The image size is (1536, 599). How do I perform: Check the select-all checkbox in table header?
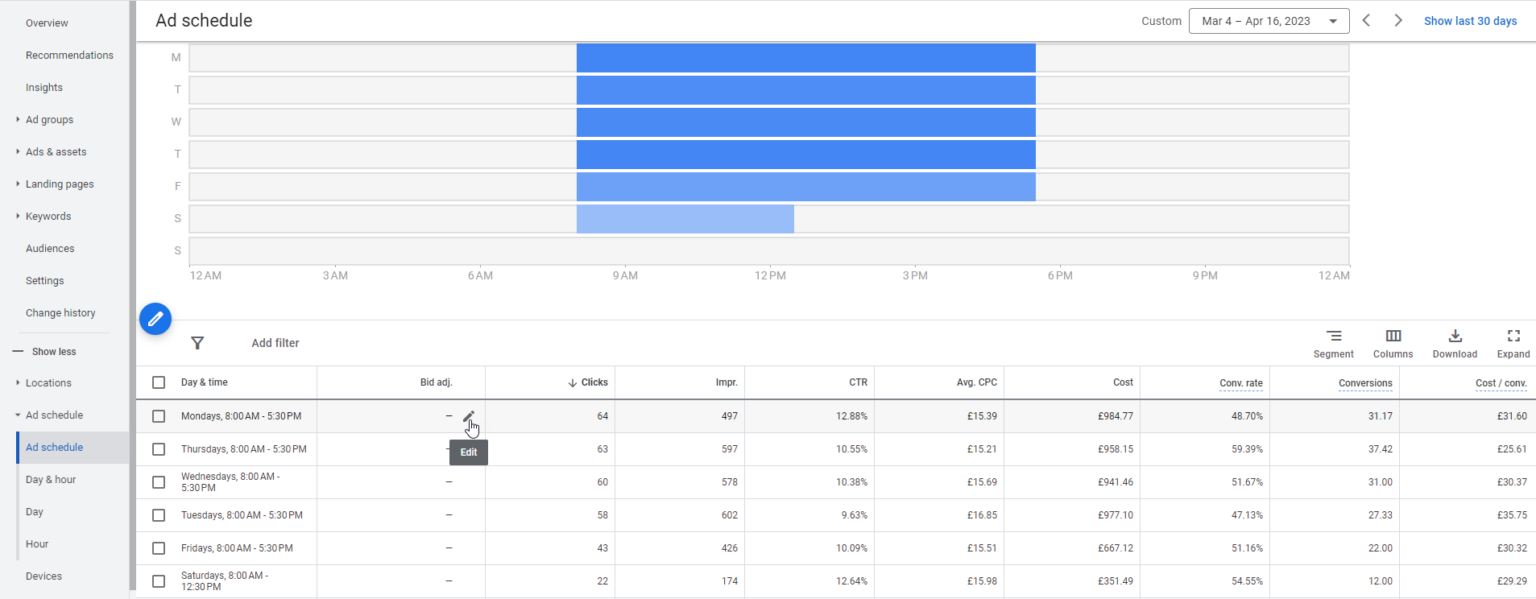coord(157,382)
